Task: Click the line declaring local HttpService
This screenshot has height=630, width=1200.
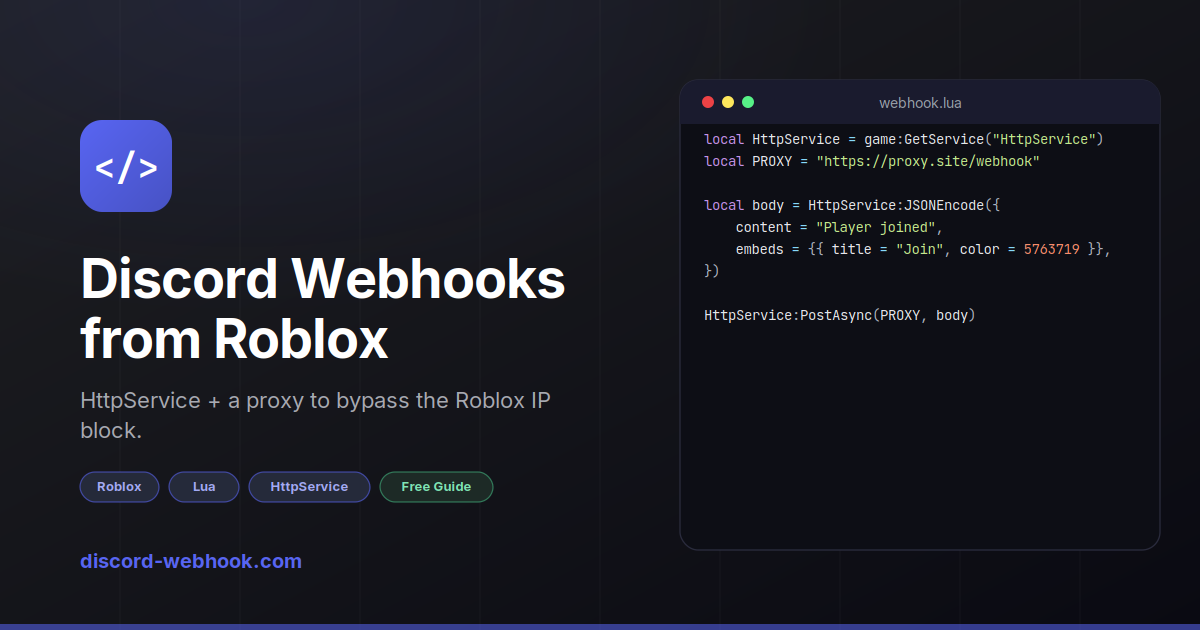Action: coord(904,139)
